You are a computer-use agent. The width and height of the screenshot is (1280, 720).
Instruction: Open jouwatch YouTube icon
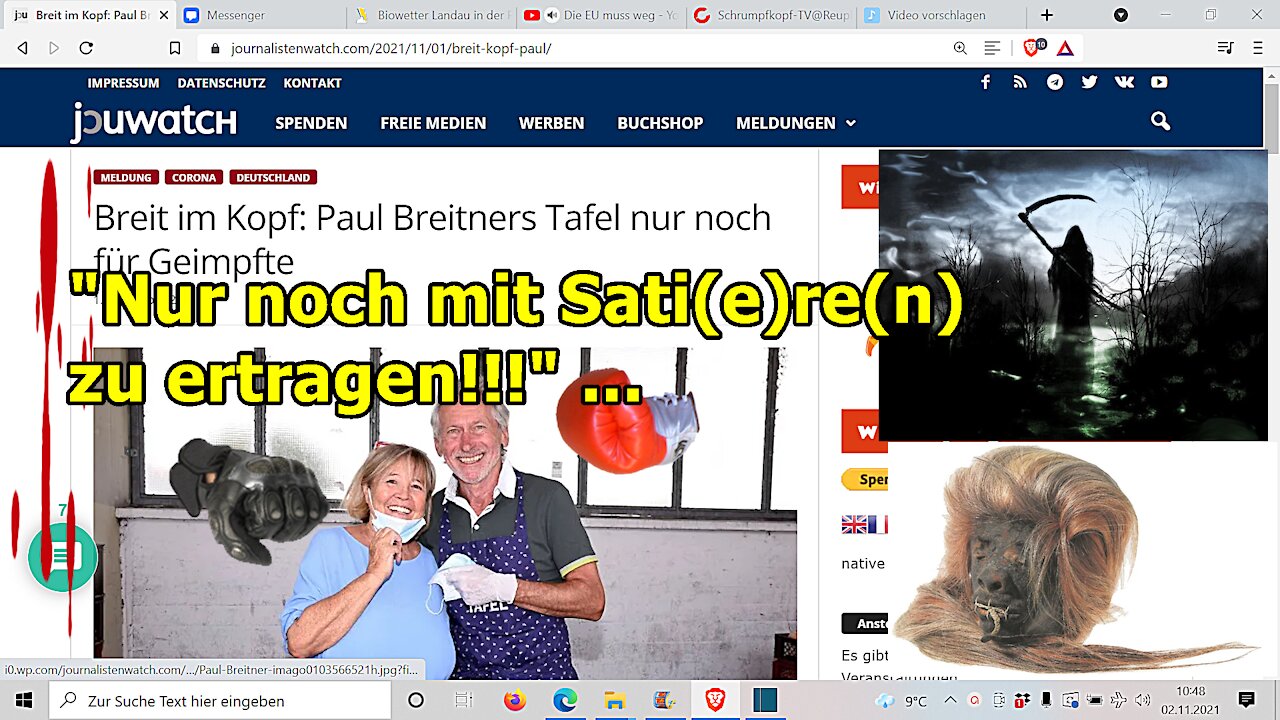pos(1159,82)
